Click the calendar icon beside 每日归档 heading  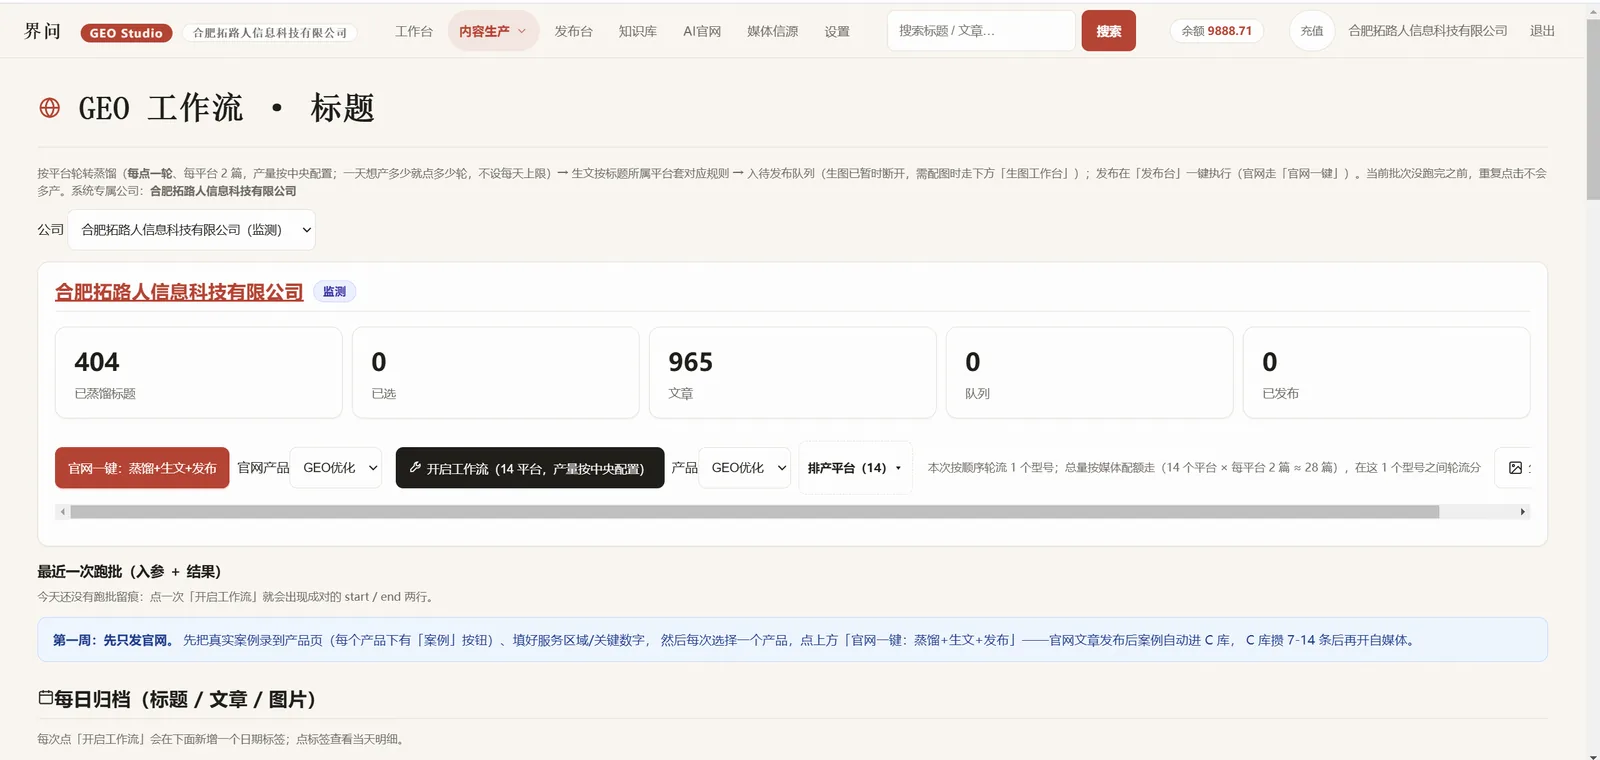pos(45,698)
